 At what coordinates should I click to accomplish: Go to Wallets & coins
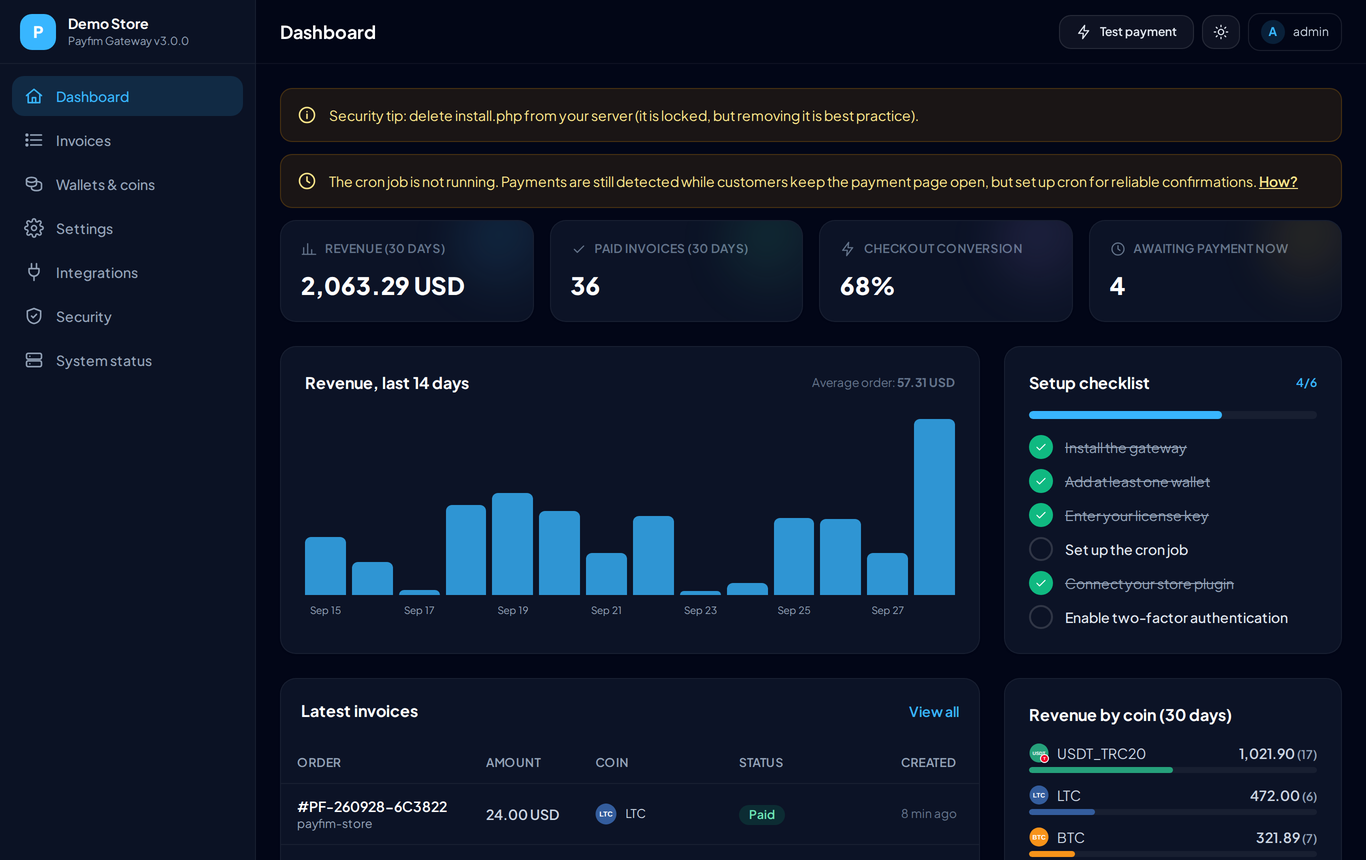(x=127, y=184)
